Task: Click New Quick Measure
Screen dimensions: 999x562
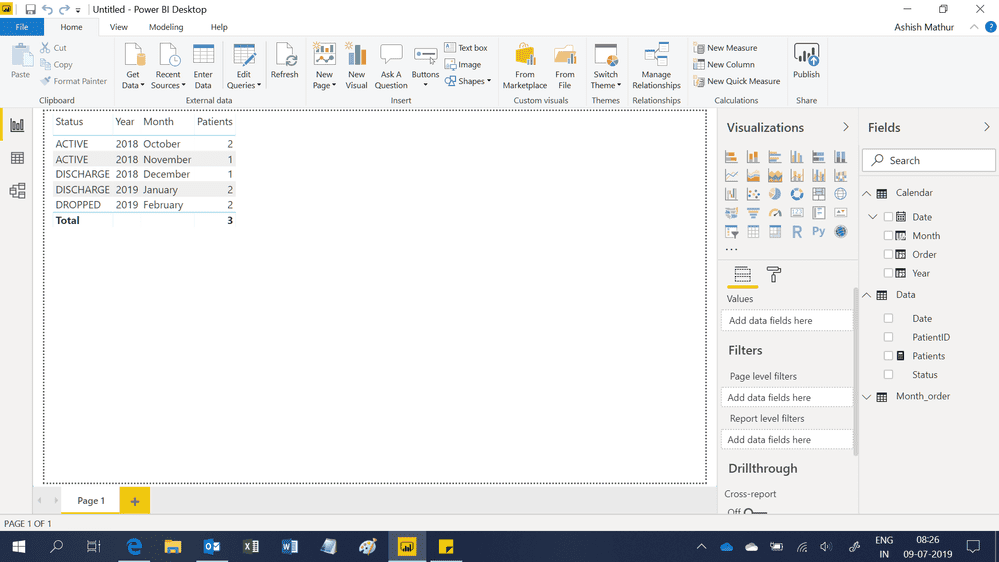Action: click(737, 81)
